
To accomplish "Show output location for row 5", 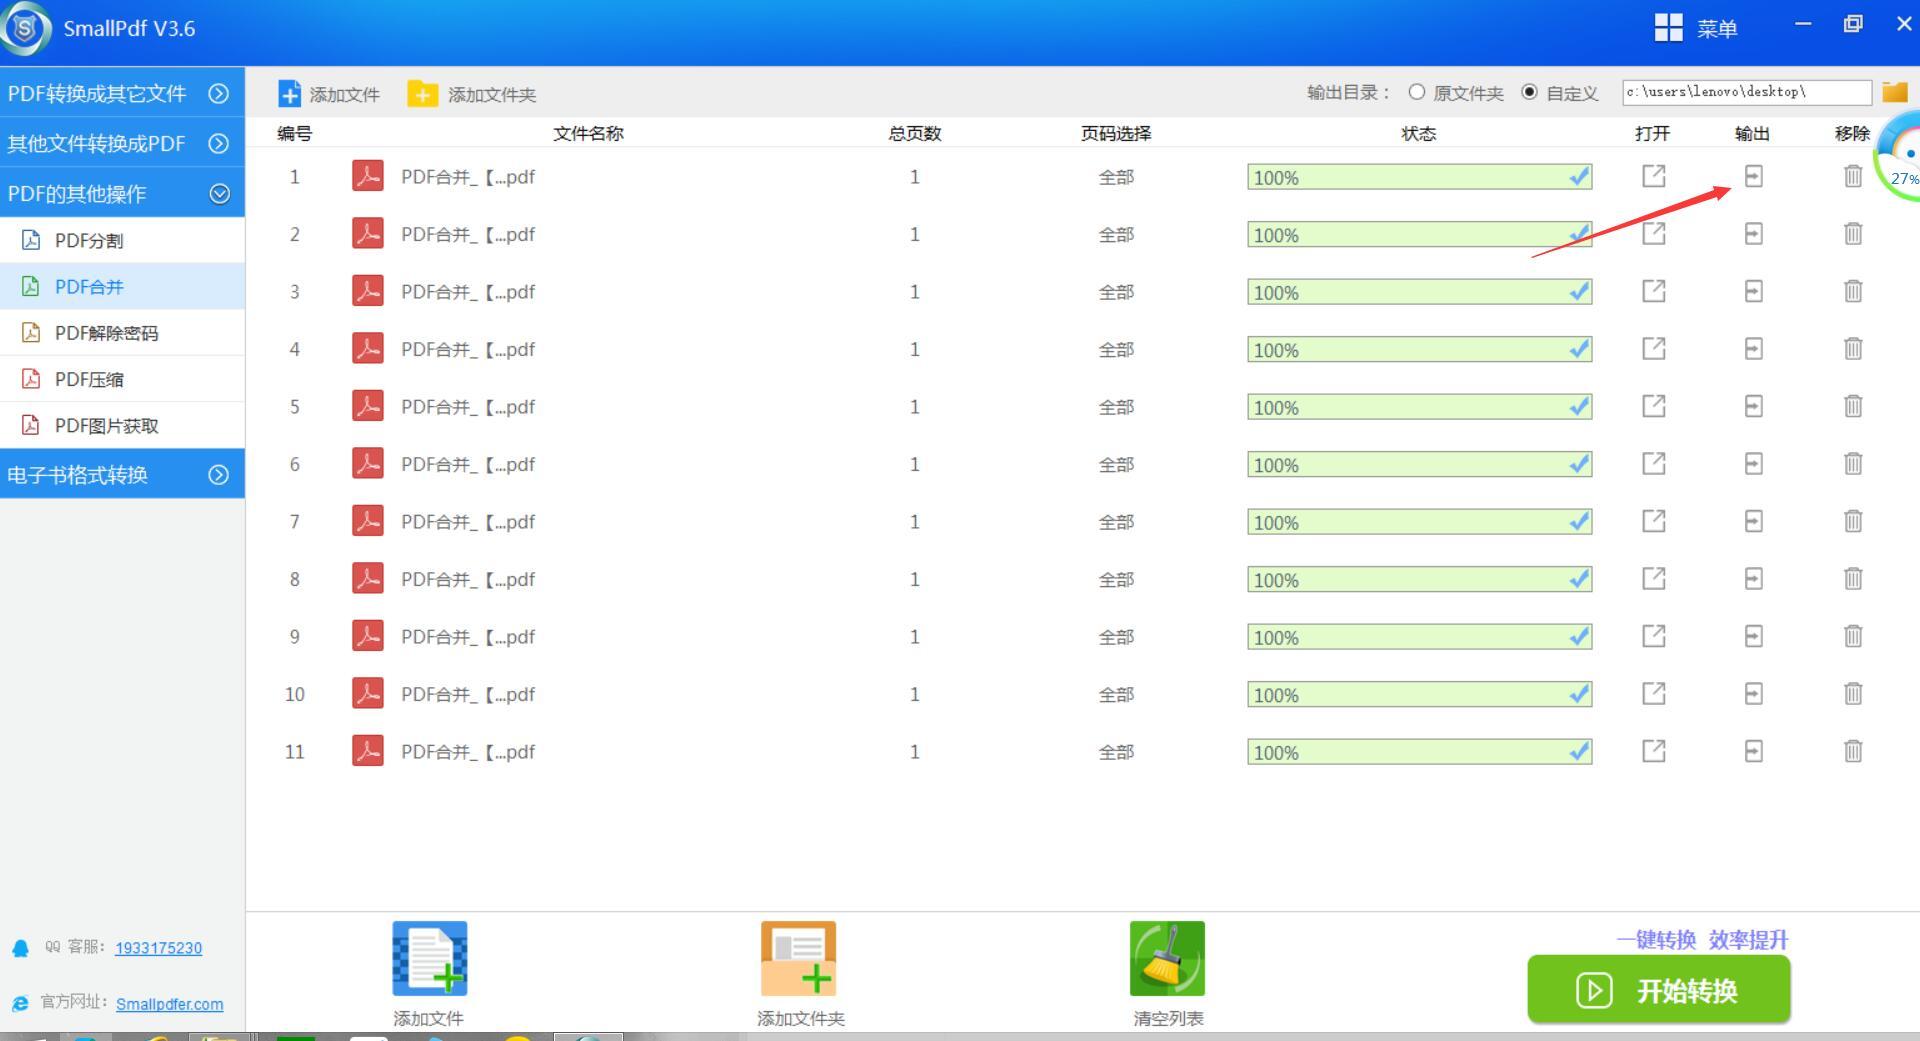I will pos(1753,406).
